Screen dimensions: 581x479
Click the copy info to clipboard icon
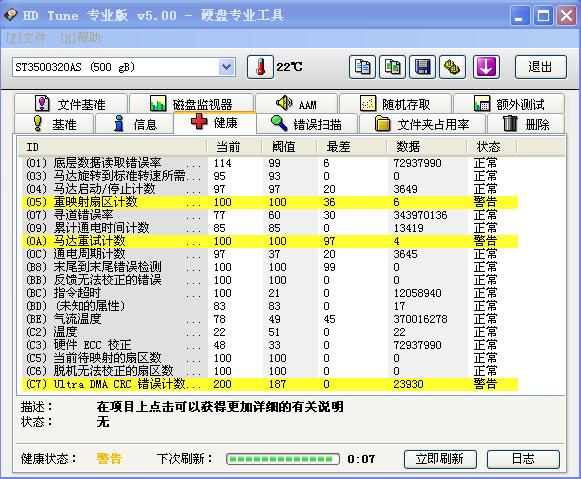coord(362,67)
